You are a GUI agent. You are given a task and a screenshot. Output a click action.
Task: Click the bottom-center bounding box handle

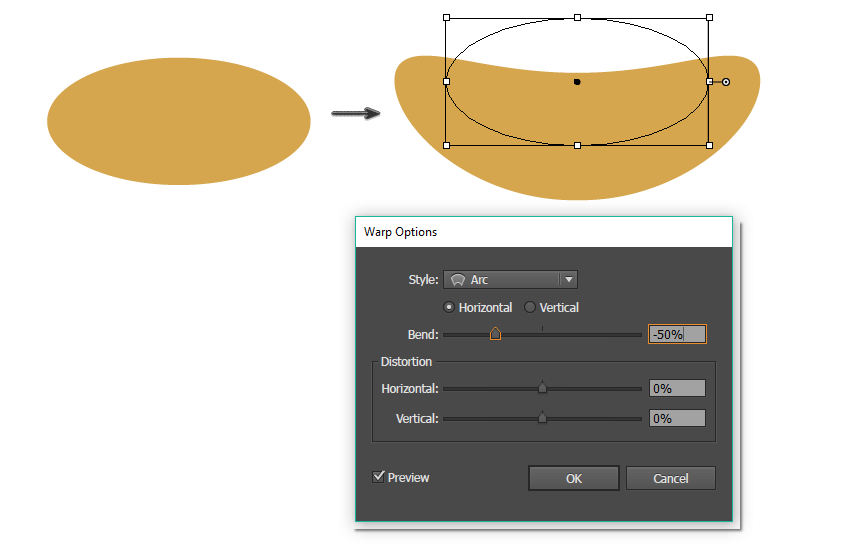[x=577, y=145]
